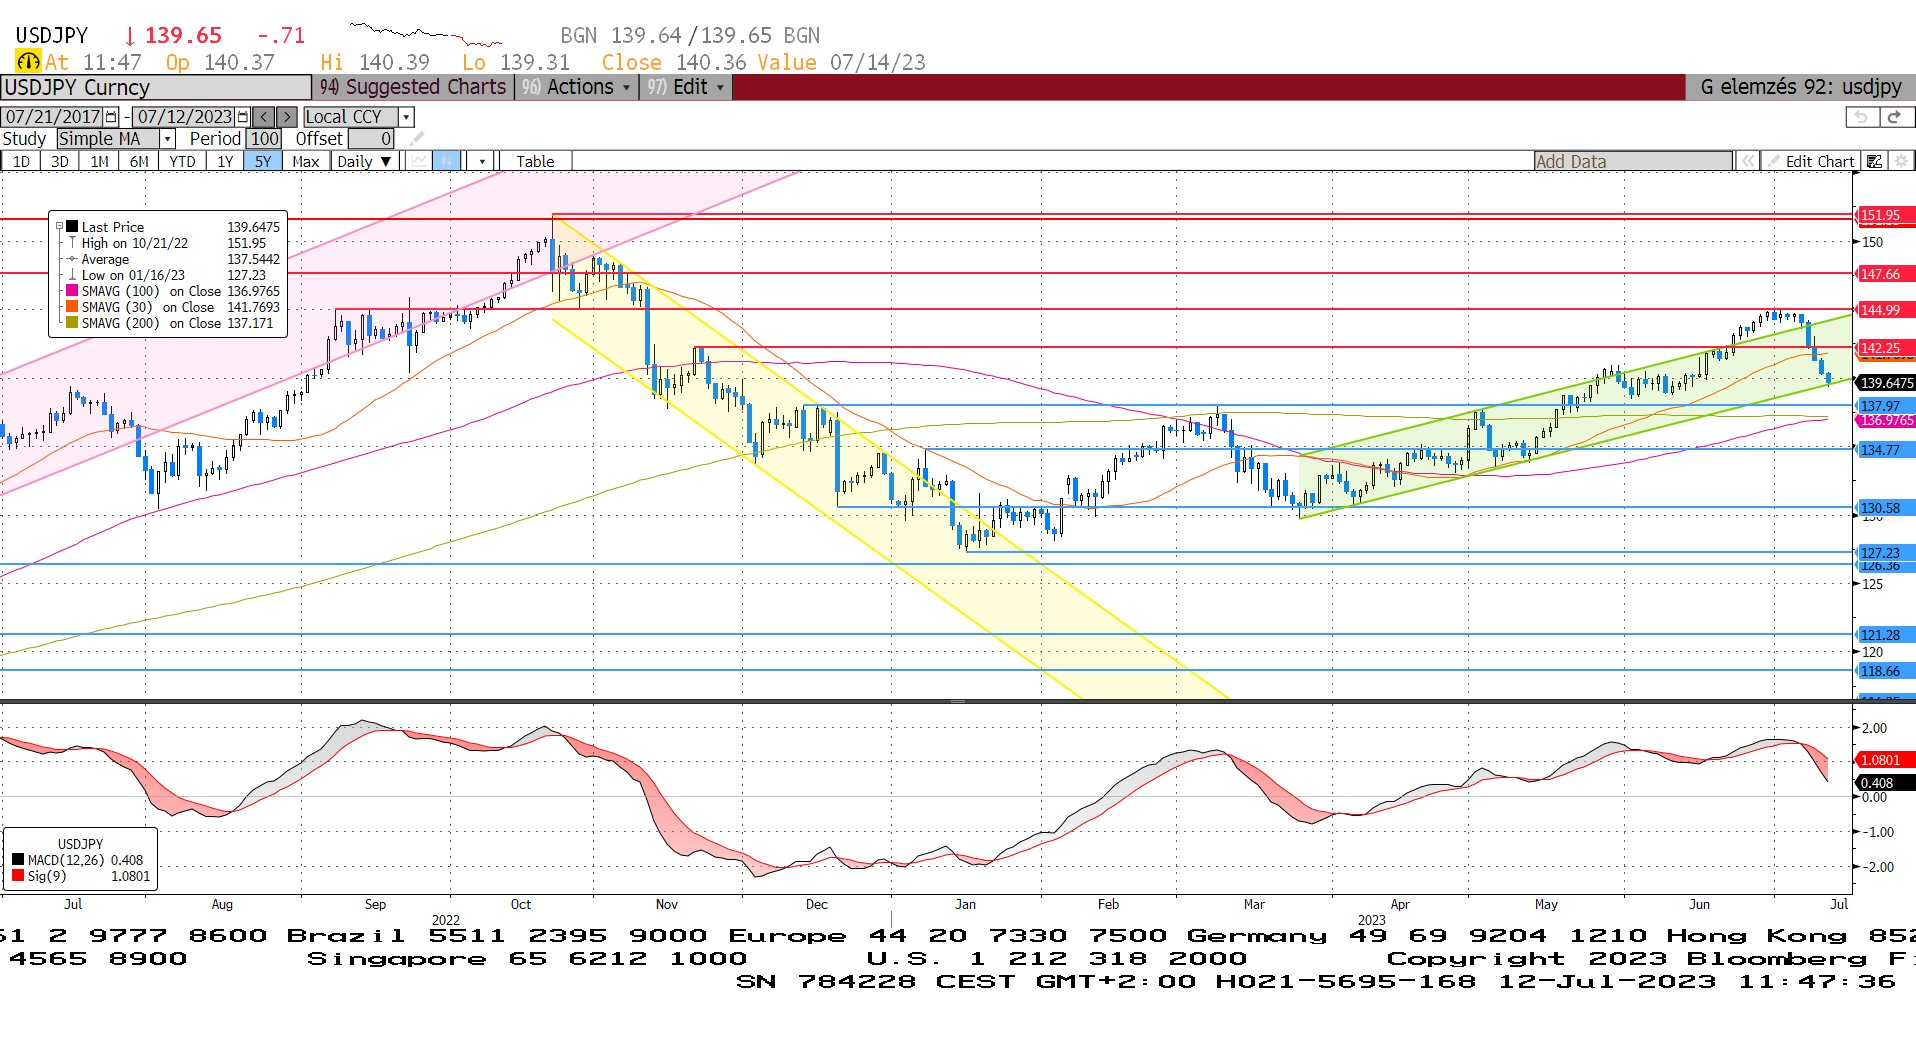This screenshot has width=1916, height=1037.
Task: Click the High on 10/21/22 legend row
Action: (x=172, y=243)
